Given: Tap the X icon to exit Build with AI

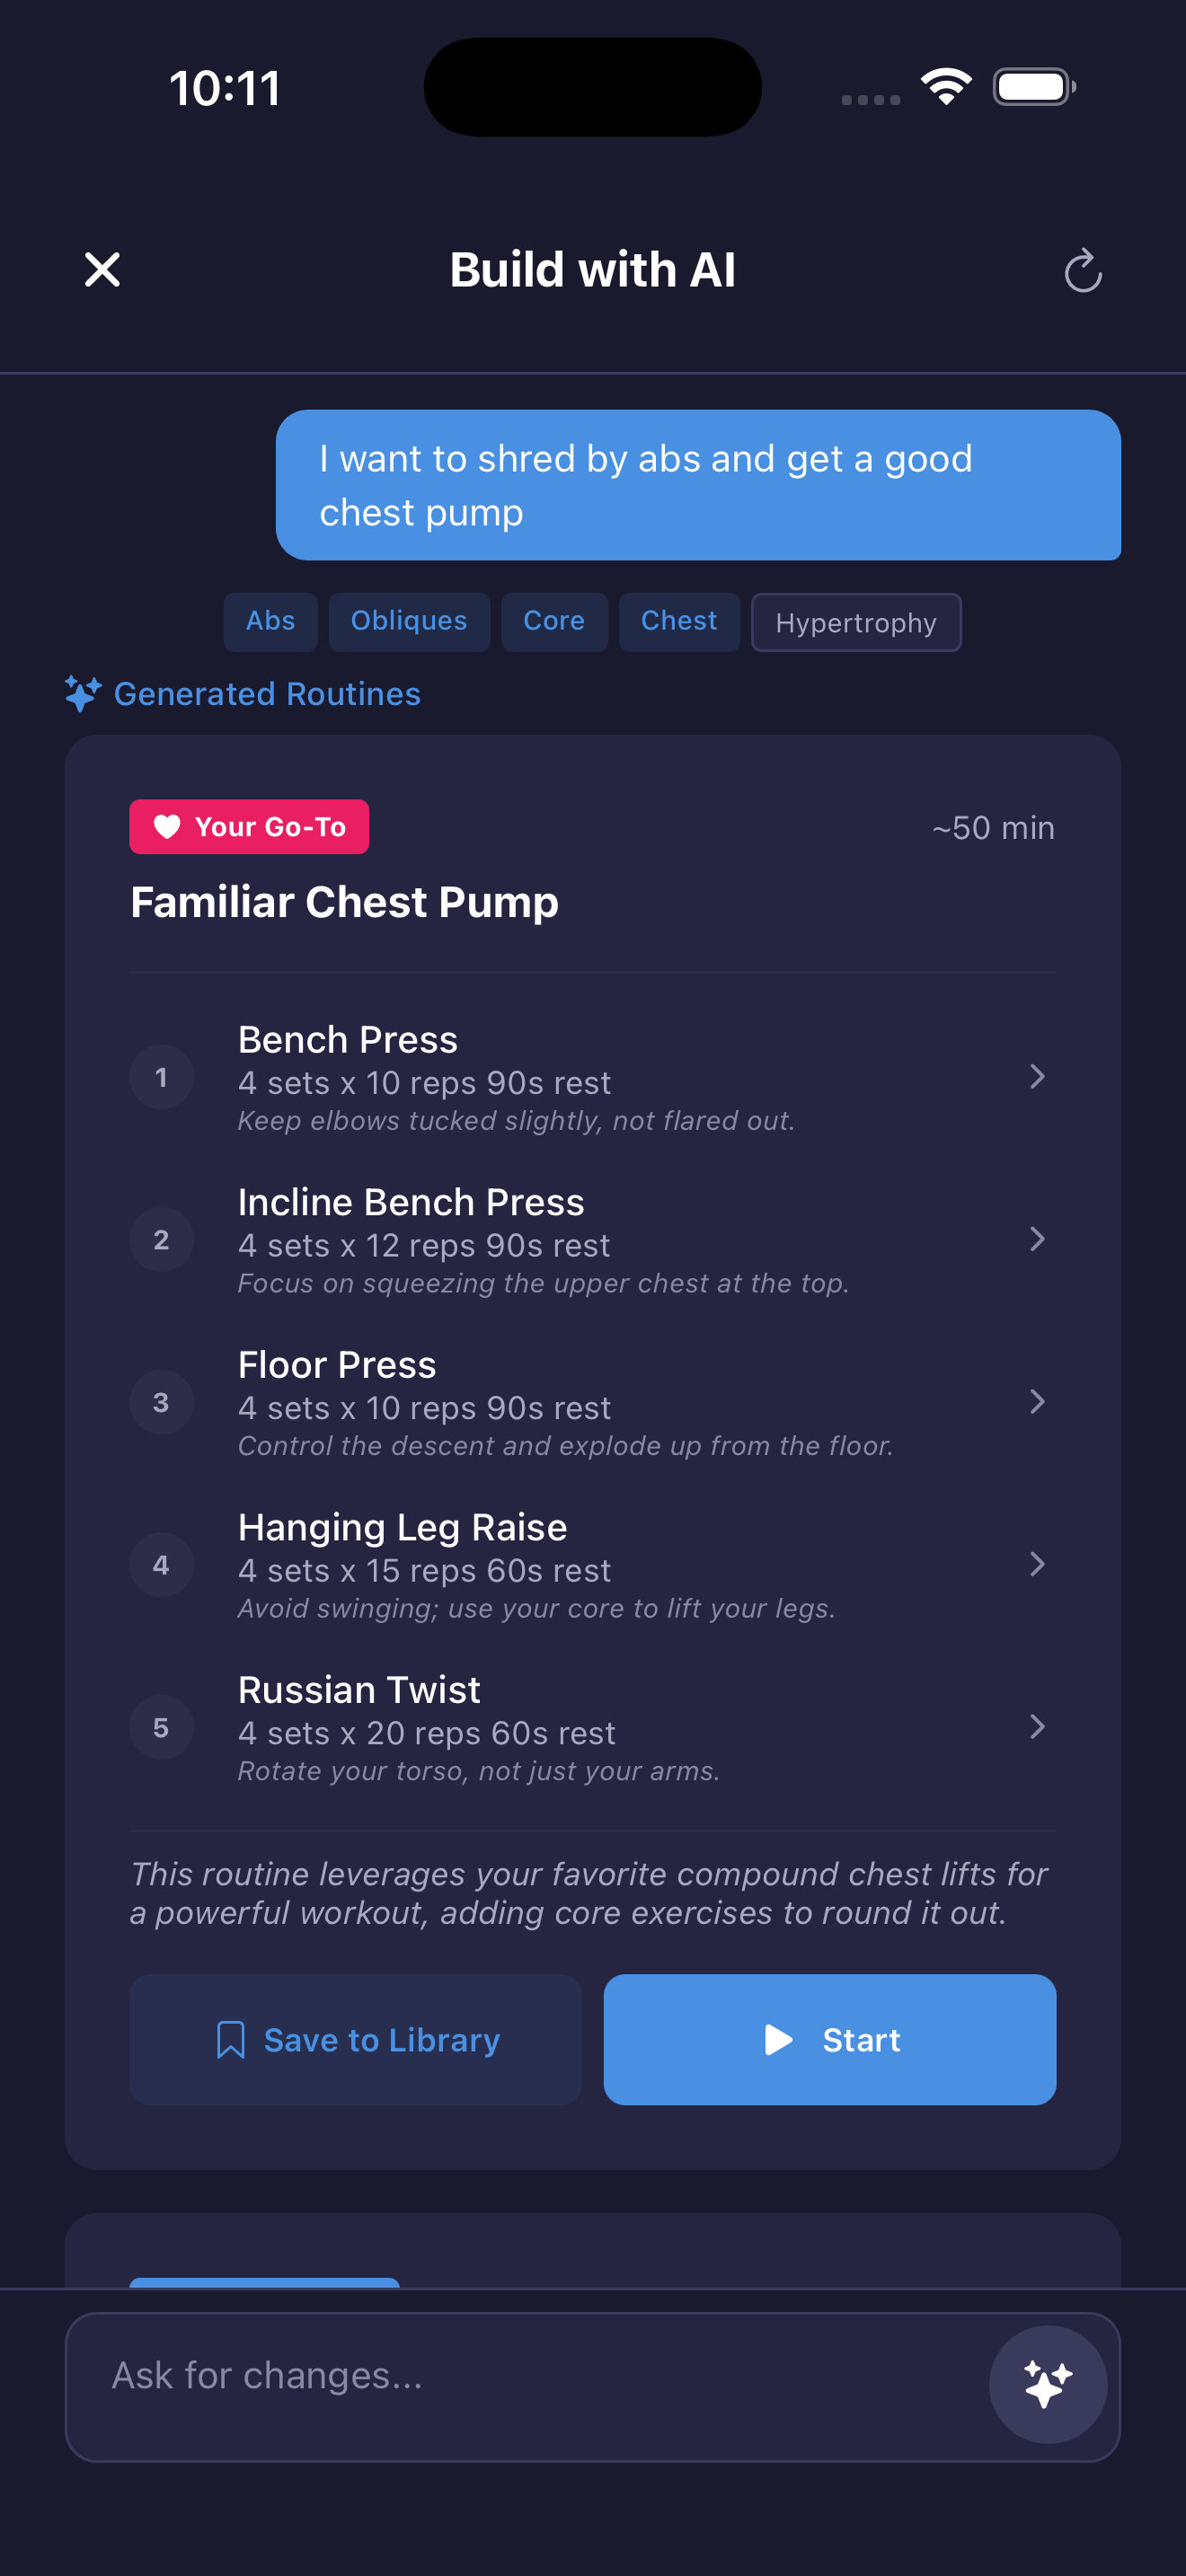Looking at the screenshot, I should click(x=101, y=269).
